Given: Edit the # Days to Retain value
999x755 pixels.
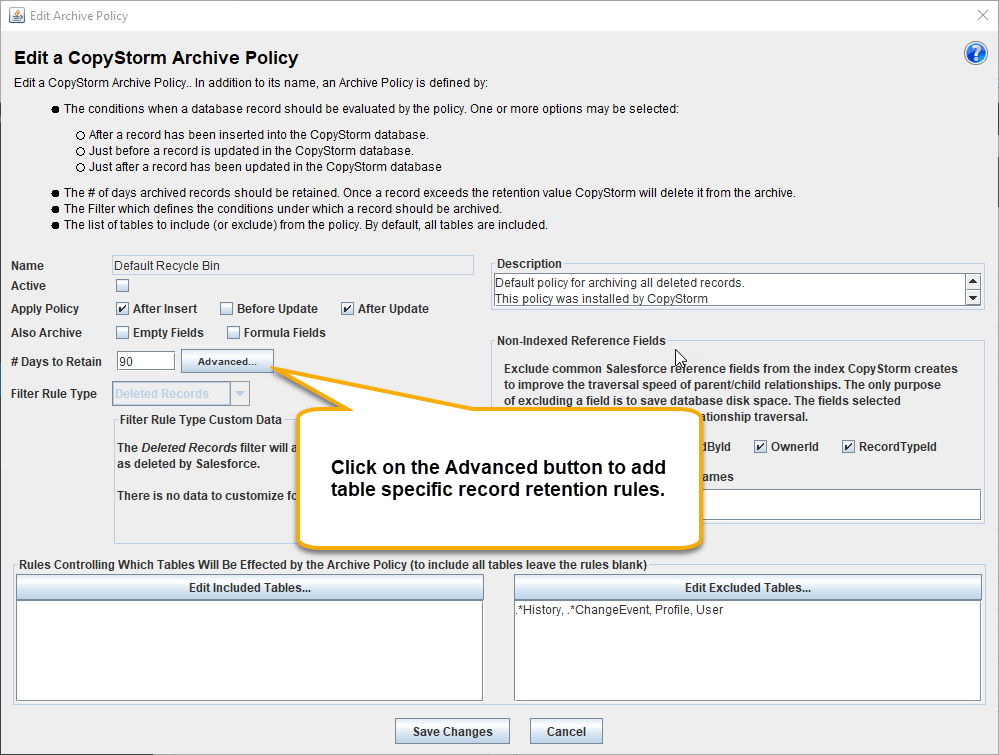Looking at the screenshot, I should click(145, 361).
